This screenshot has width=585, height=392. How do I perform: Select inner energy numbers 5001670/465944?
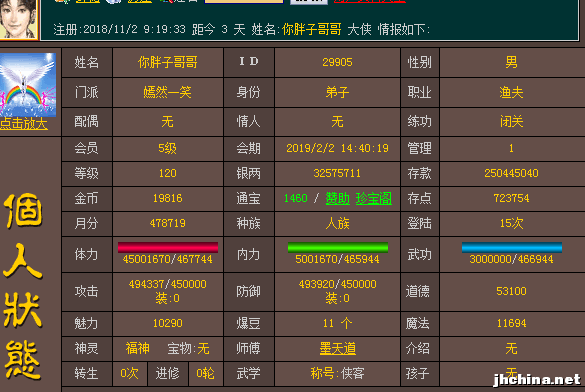point(337,259)
